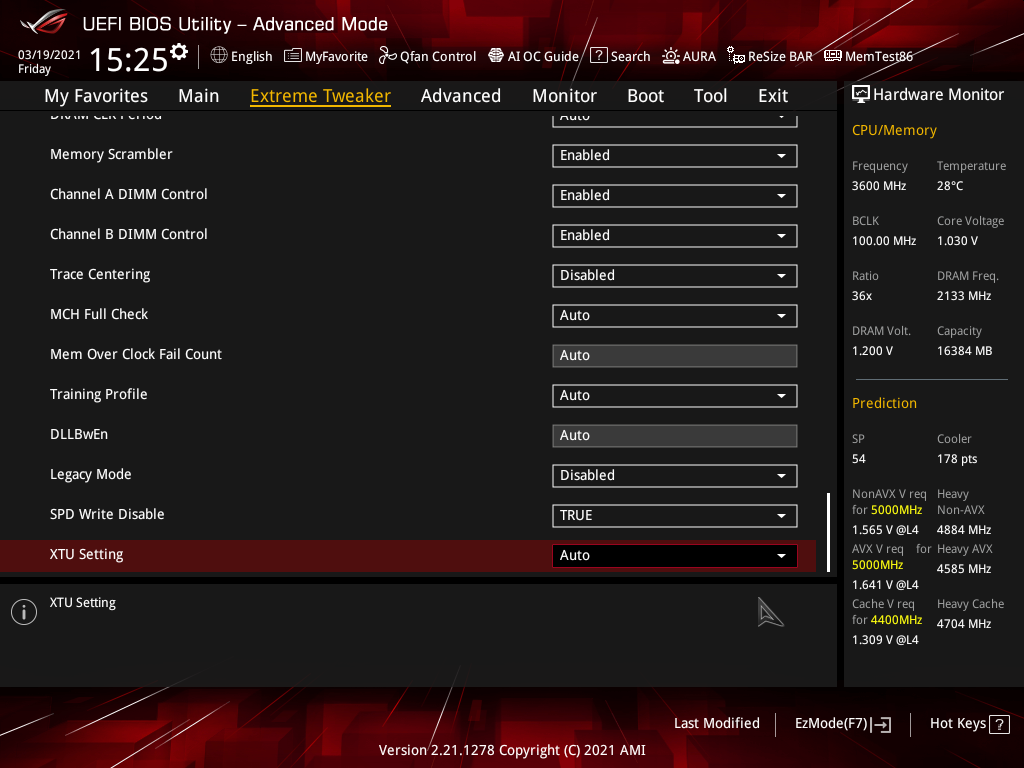Click English language label
This screenshot has height=768, width=1024.
(251, 56)
